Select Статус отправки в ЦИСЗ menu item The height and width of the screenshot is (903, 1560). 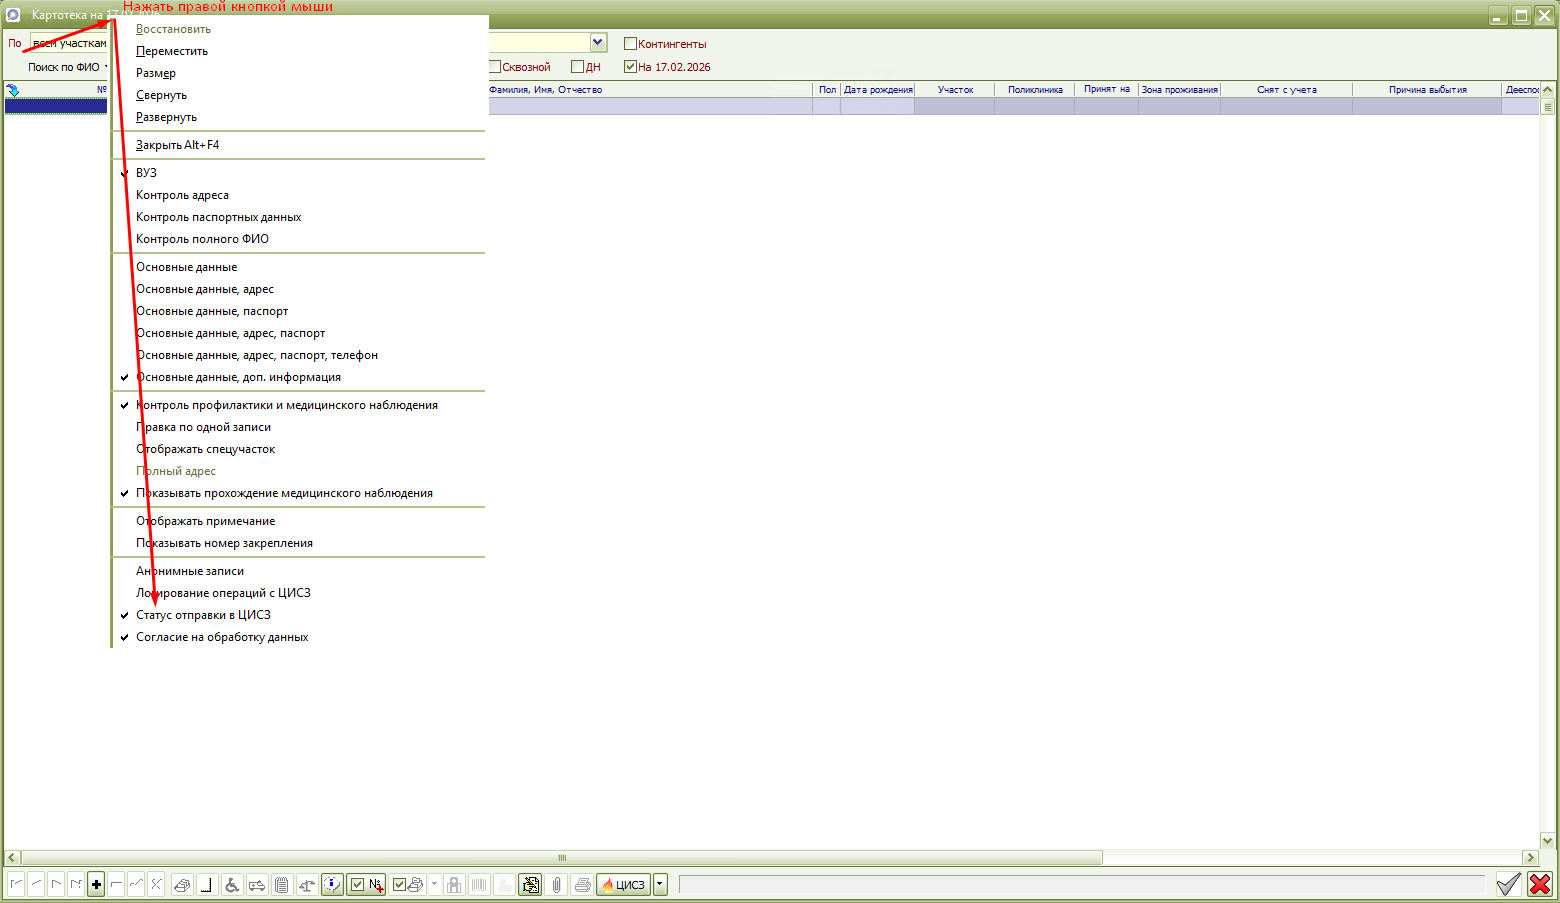(x=203, y=615)
